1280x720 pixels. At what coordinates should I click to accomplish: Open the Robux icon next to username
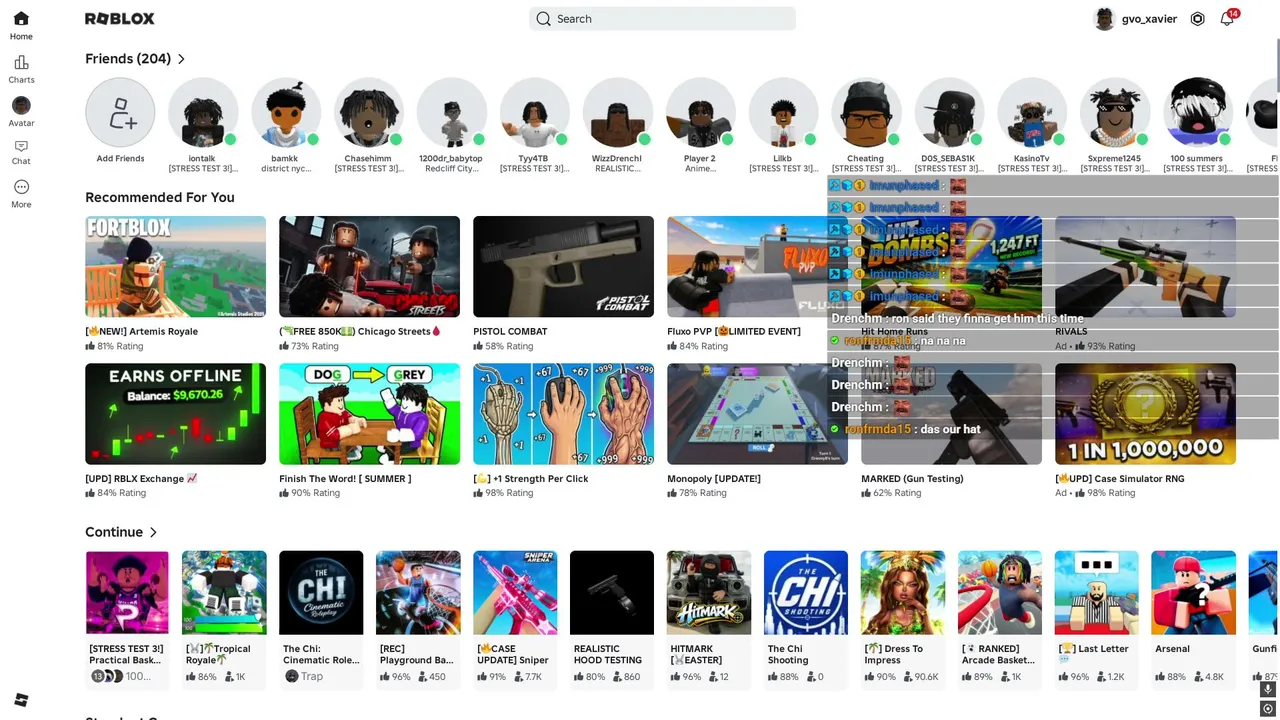pyautogui.click(x=1197, y=19)
